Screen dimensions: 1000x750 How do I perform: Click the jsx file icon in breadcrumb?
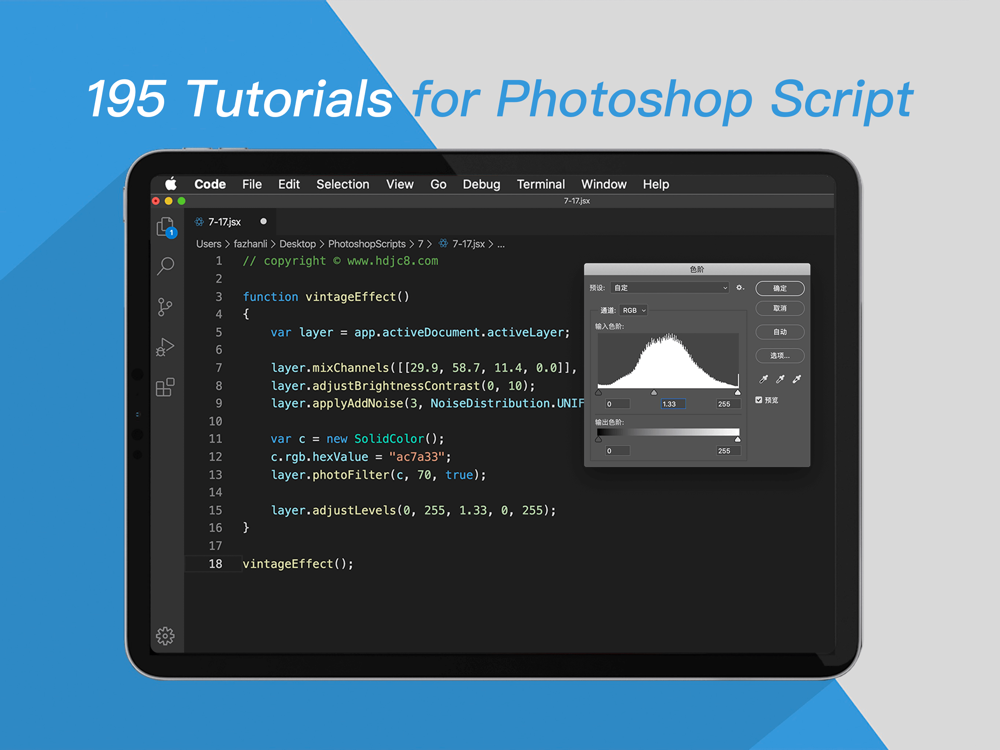pyautogui.click(x=443, y=244)
